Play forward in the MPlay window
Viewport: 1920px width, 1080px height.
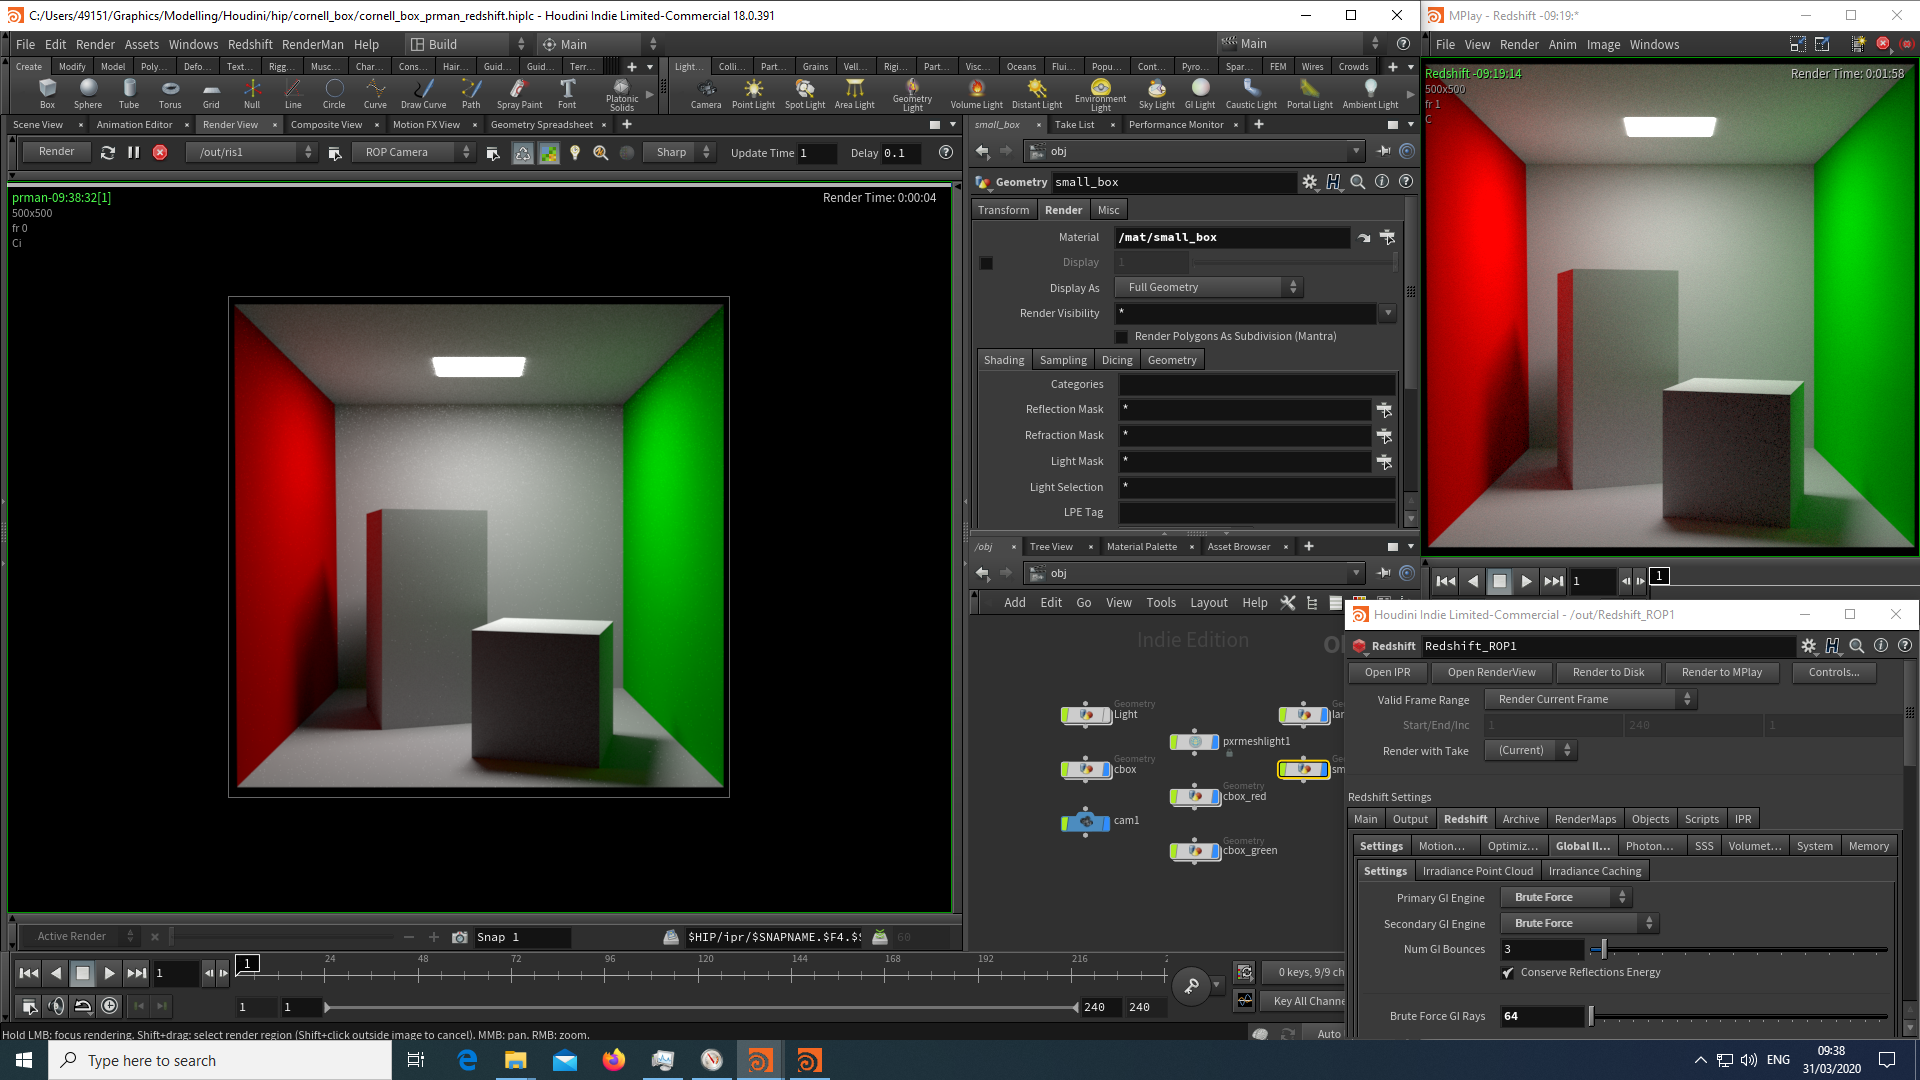[1525, 581]
